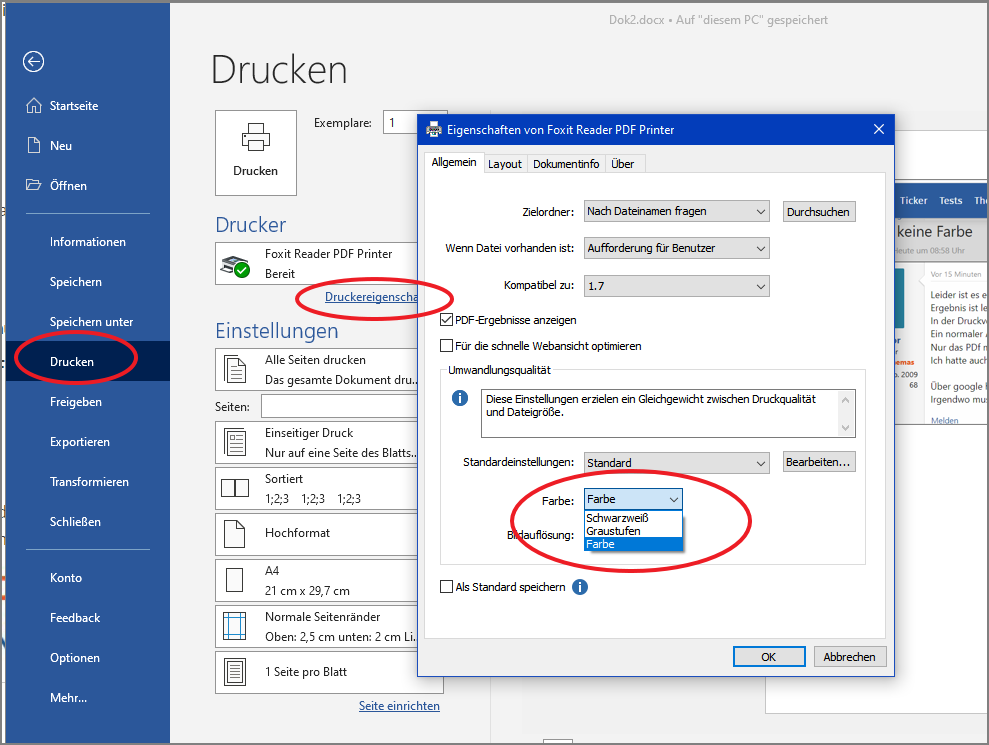The width and height of the screenshot is (989, 745).
Task: Open the Seite einrichten link
Action: pyautogui.click(x=399, y=706)
